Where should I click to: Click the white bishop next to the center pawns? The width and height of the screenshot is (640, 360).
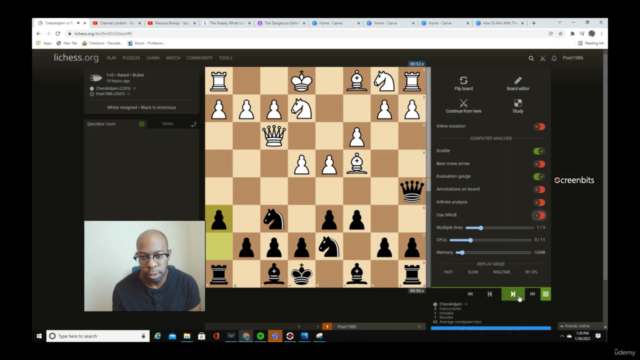[x=356, y=164]
